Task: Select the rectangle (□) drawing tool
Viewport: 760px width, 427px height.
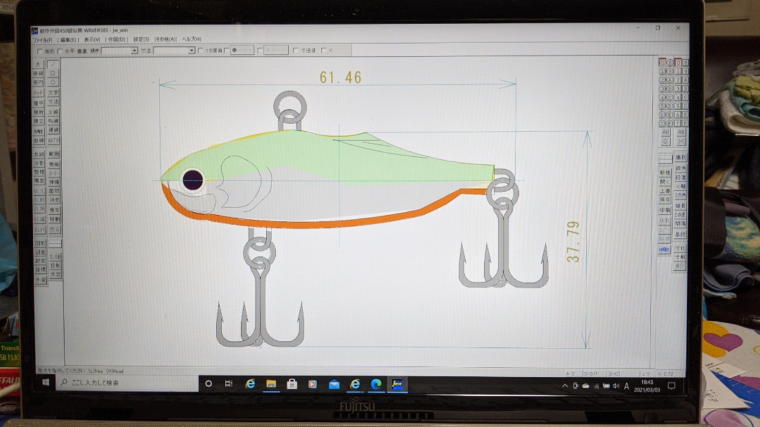Action: tap(53, 73)
